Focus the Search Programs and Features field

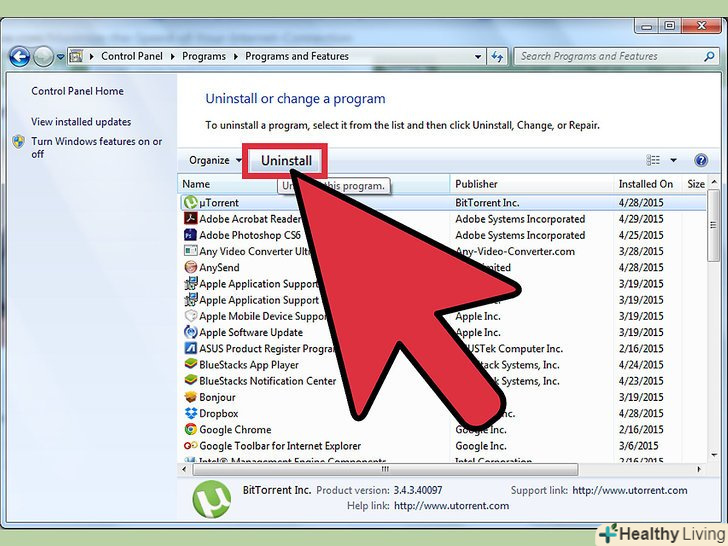tap(616, 57)
